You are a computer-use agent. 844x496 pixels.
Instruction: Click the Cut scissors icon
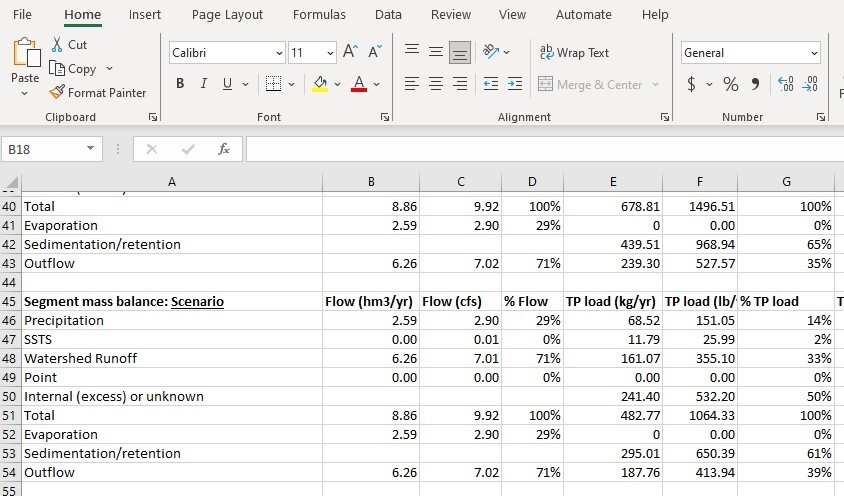tap(58, 45)
